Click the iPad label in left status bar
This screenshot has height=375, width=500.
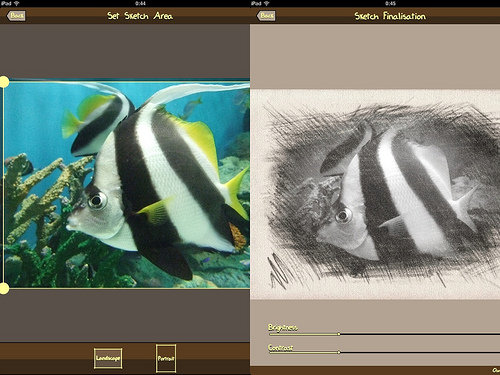[6, 3]
